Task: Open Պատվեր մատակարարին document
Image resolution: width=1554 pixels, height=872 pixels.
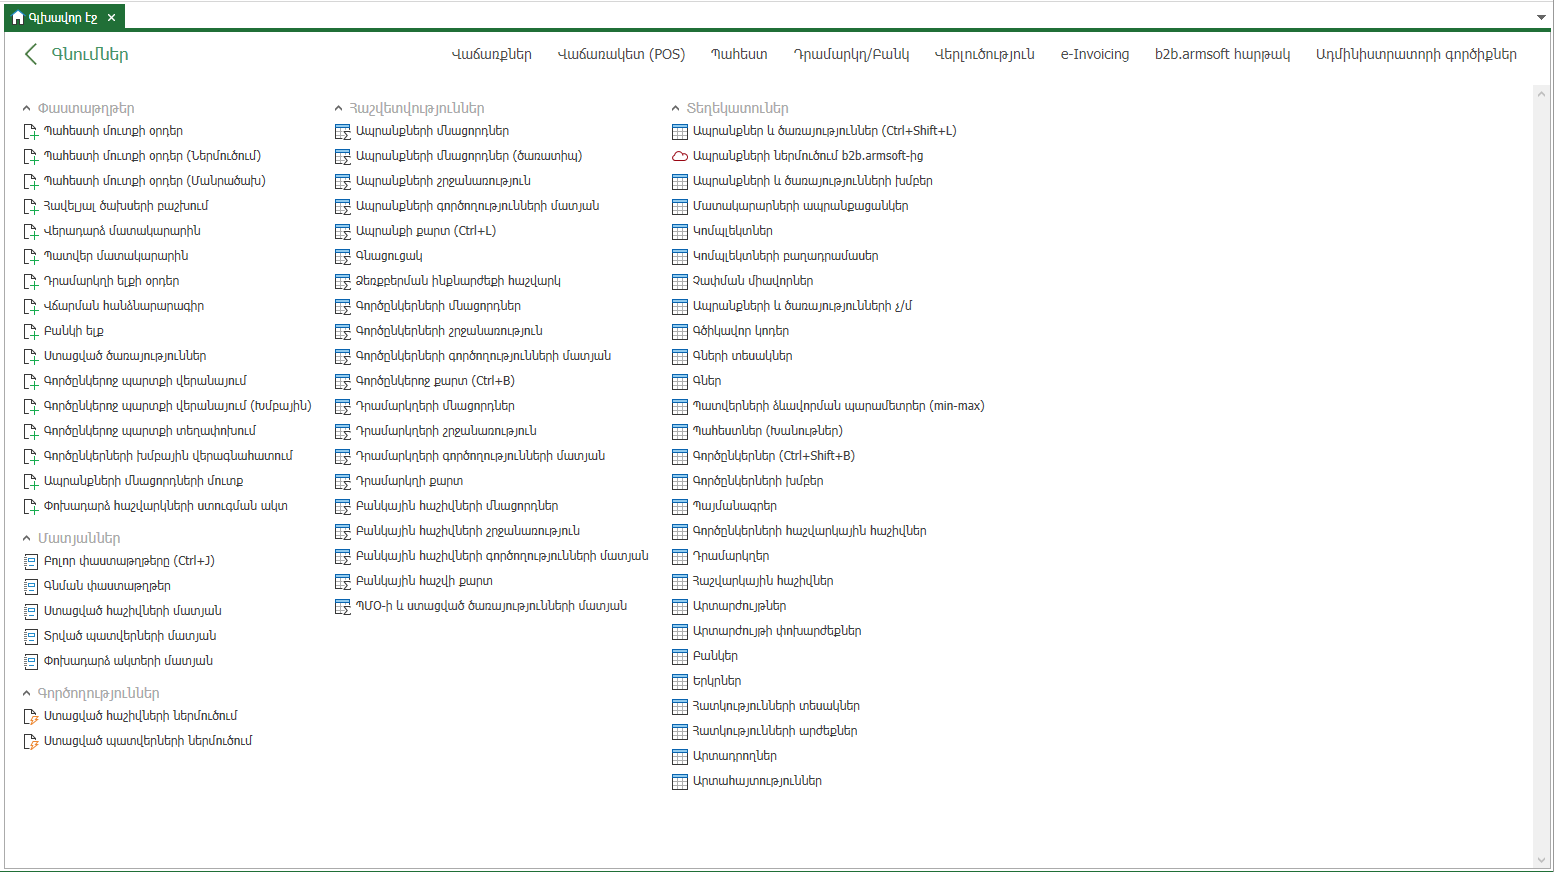Action: [116, 256]
